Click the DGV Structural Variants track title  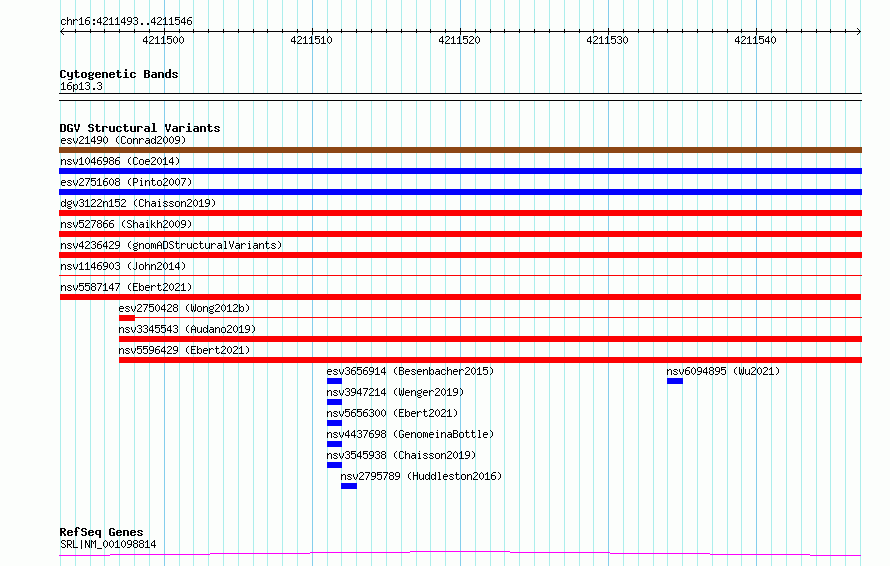tap(140, 128)
